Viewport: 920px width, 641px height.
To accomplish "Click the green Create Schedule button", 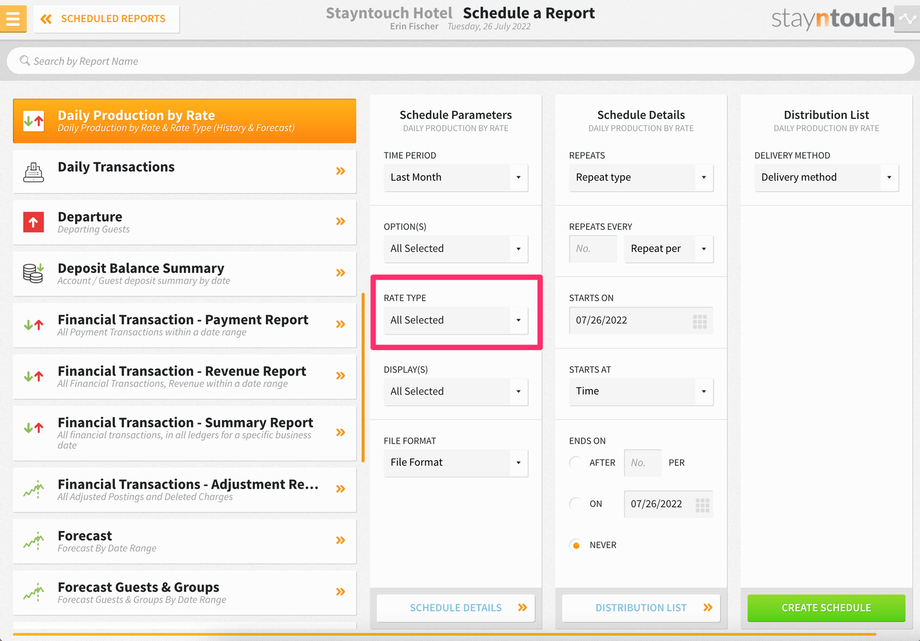I will coord(826,608).
